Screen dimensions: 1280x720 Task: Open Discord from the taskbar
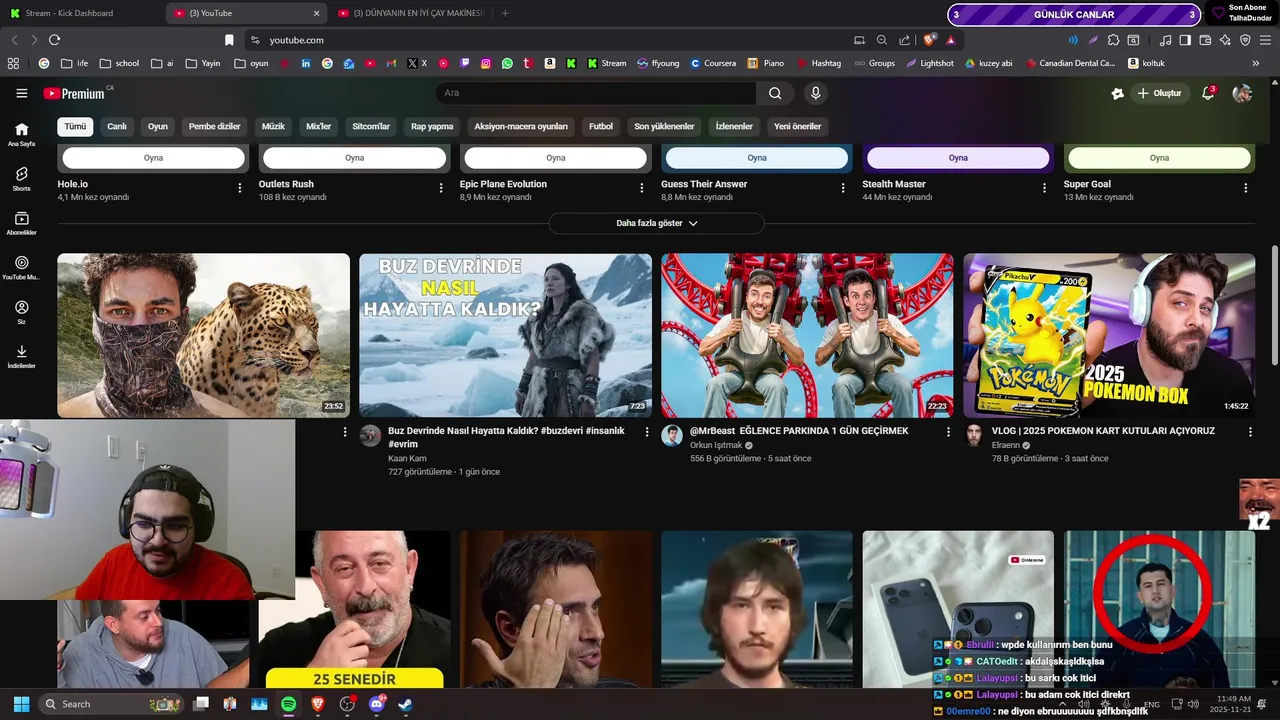tap(377, 704)
